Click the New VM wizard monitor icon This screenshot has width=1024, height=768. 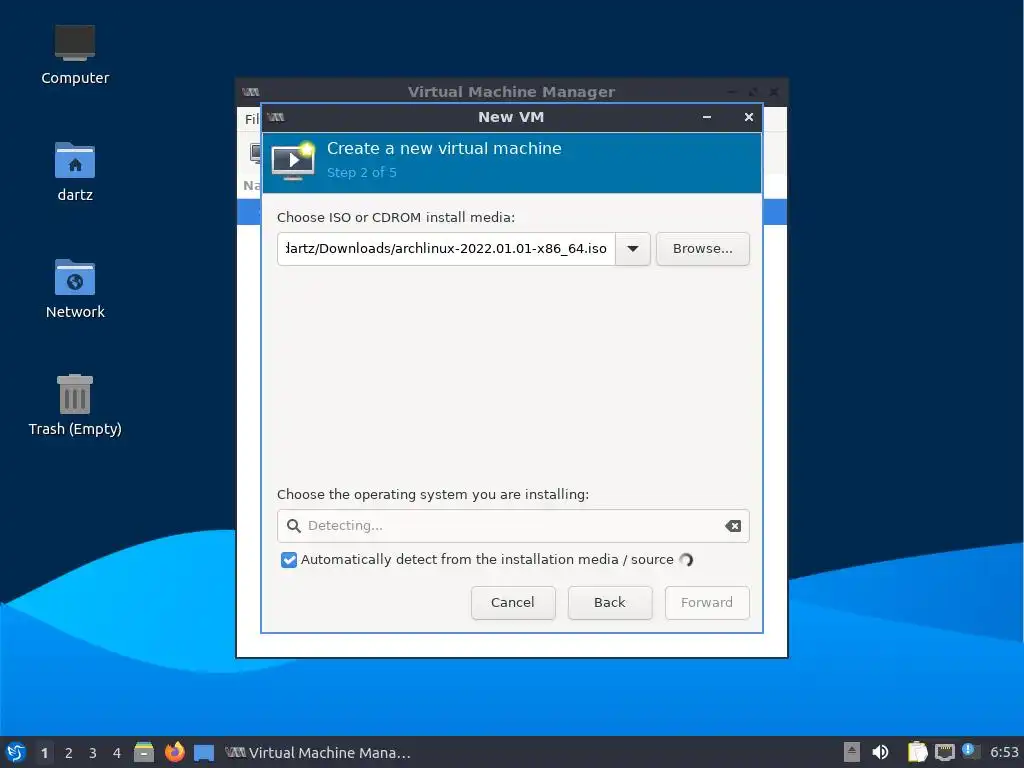(293, 161)
